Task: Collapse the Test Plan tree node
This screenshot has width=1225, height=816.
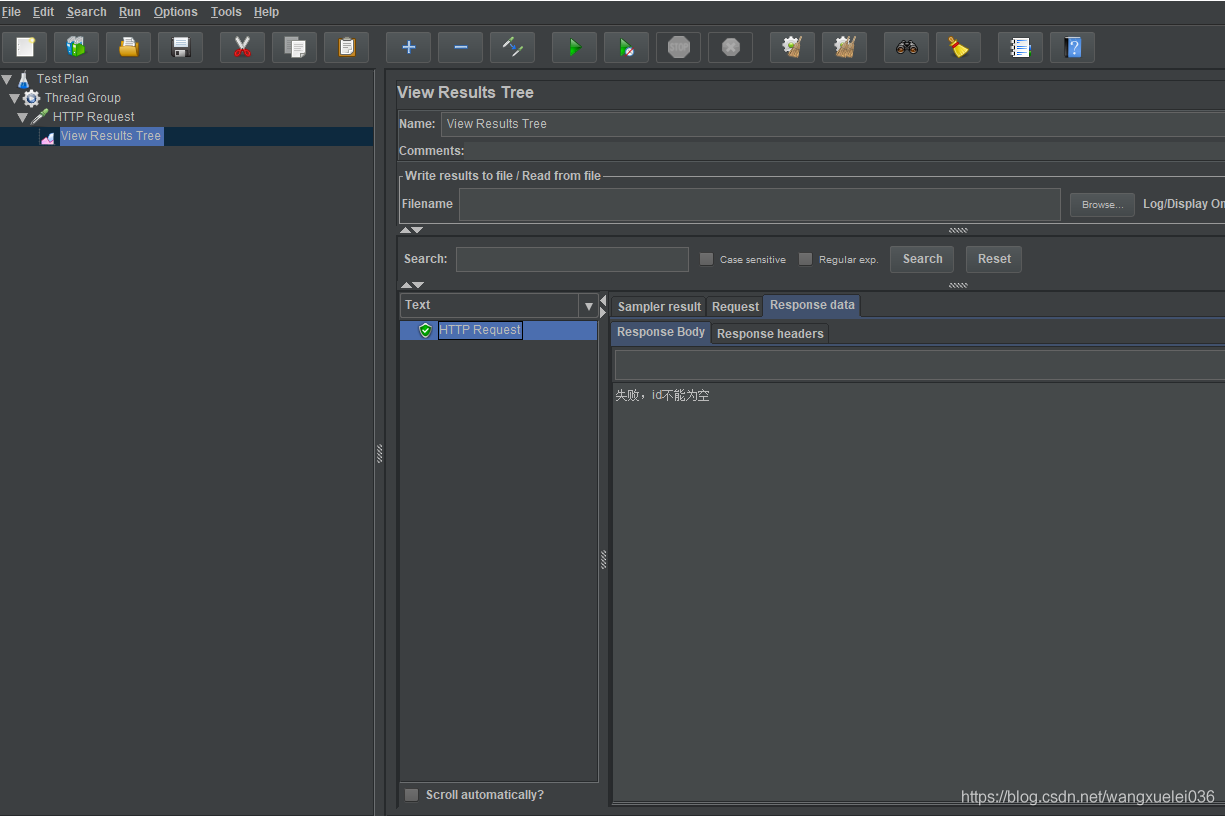Action: click(7, 79)
